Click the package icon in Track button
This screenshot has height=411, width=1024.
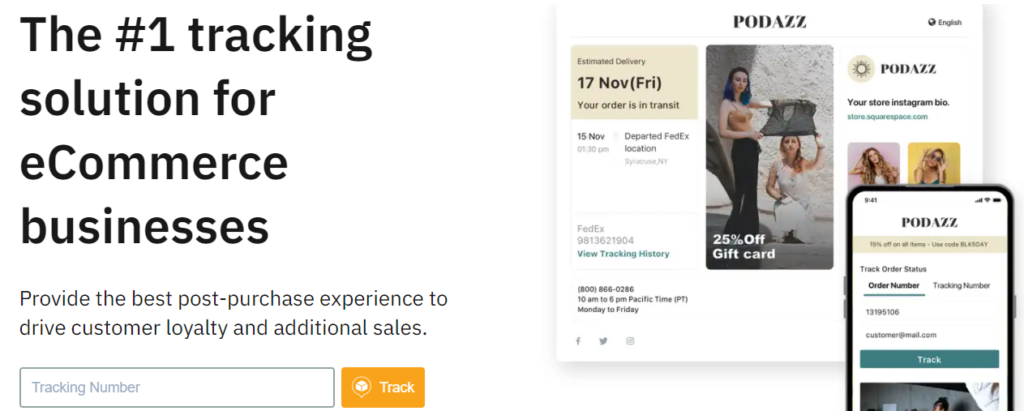point(361,387)
